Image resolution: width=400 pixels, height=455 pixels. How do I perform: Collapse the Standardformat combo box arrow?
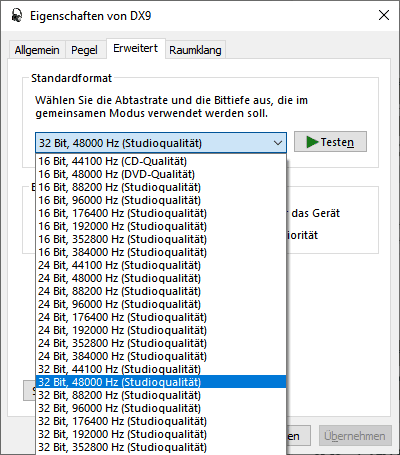click(278, 143)
